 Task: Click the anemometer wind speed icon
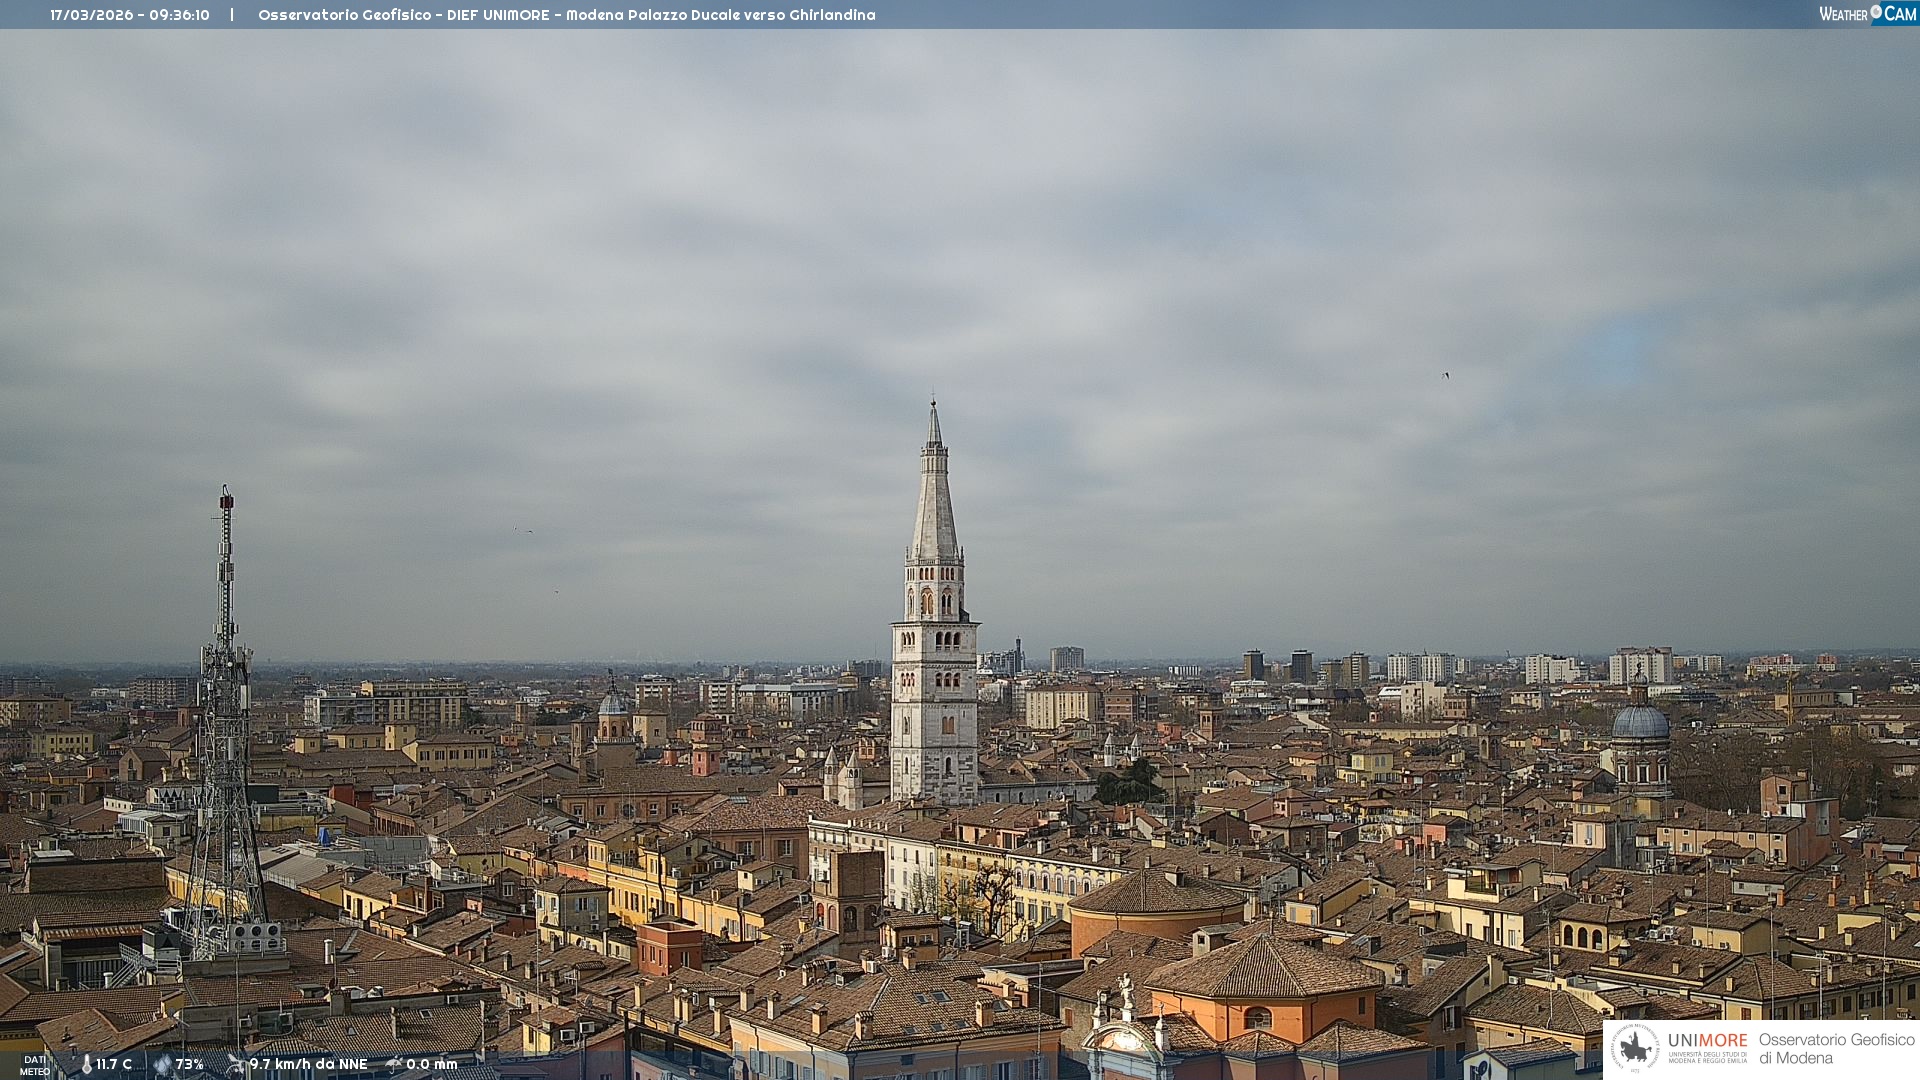click(236, 1065)
